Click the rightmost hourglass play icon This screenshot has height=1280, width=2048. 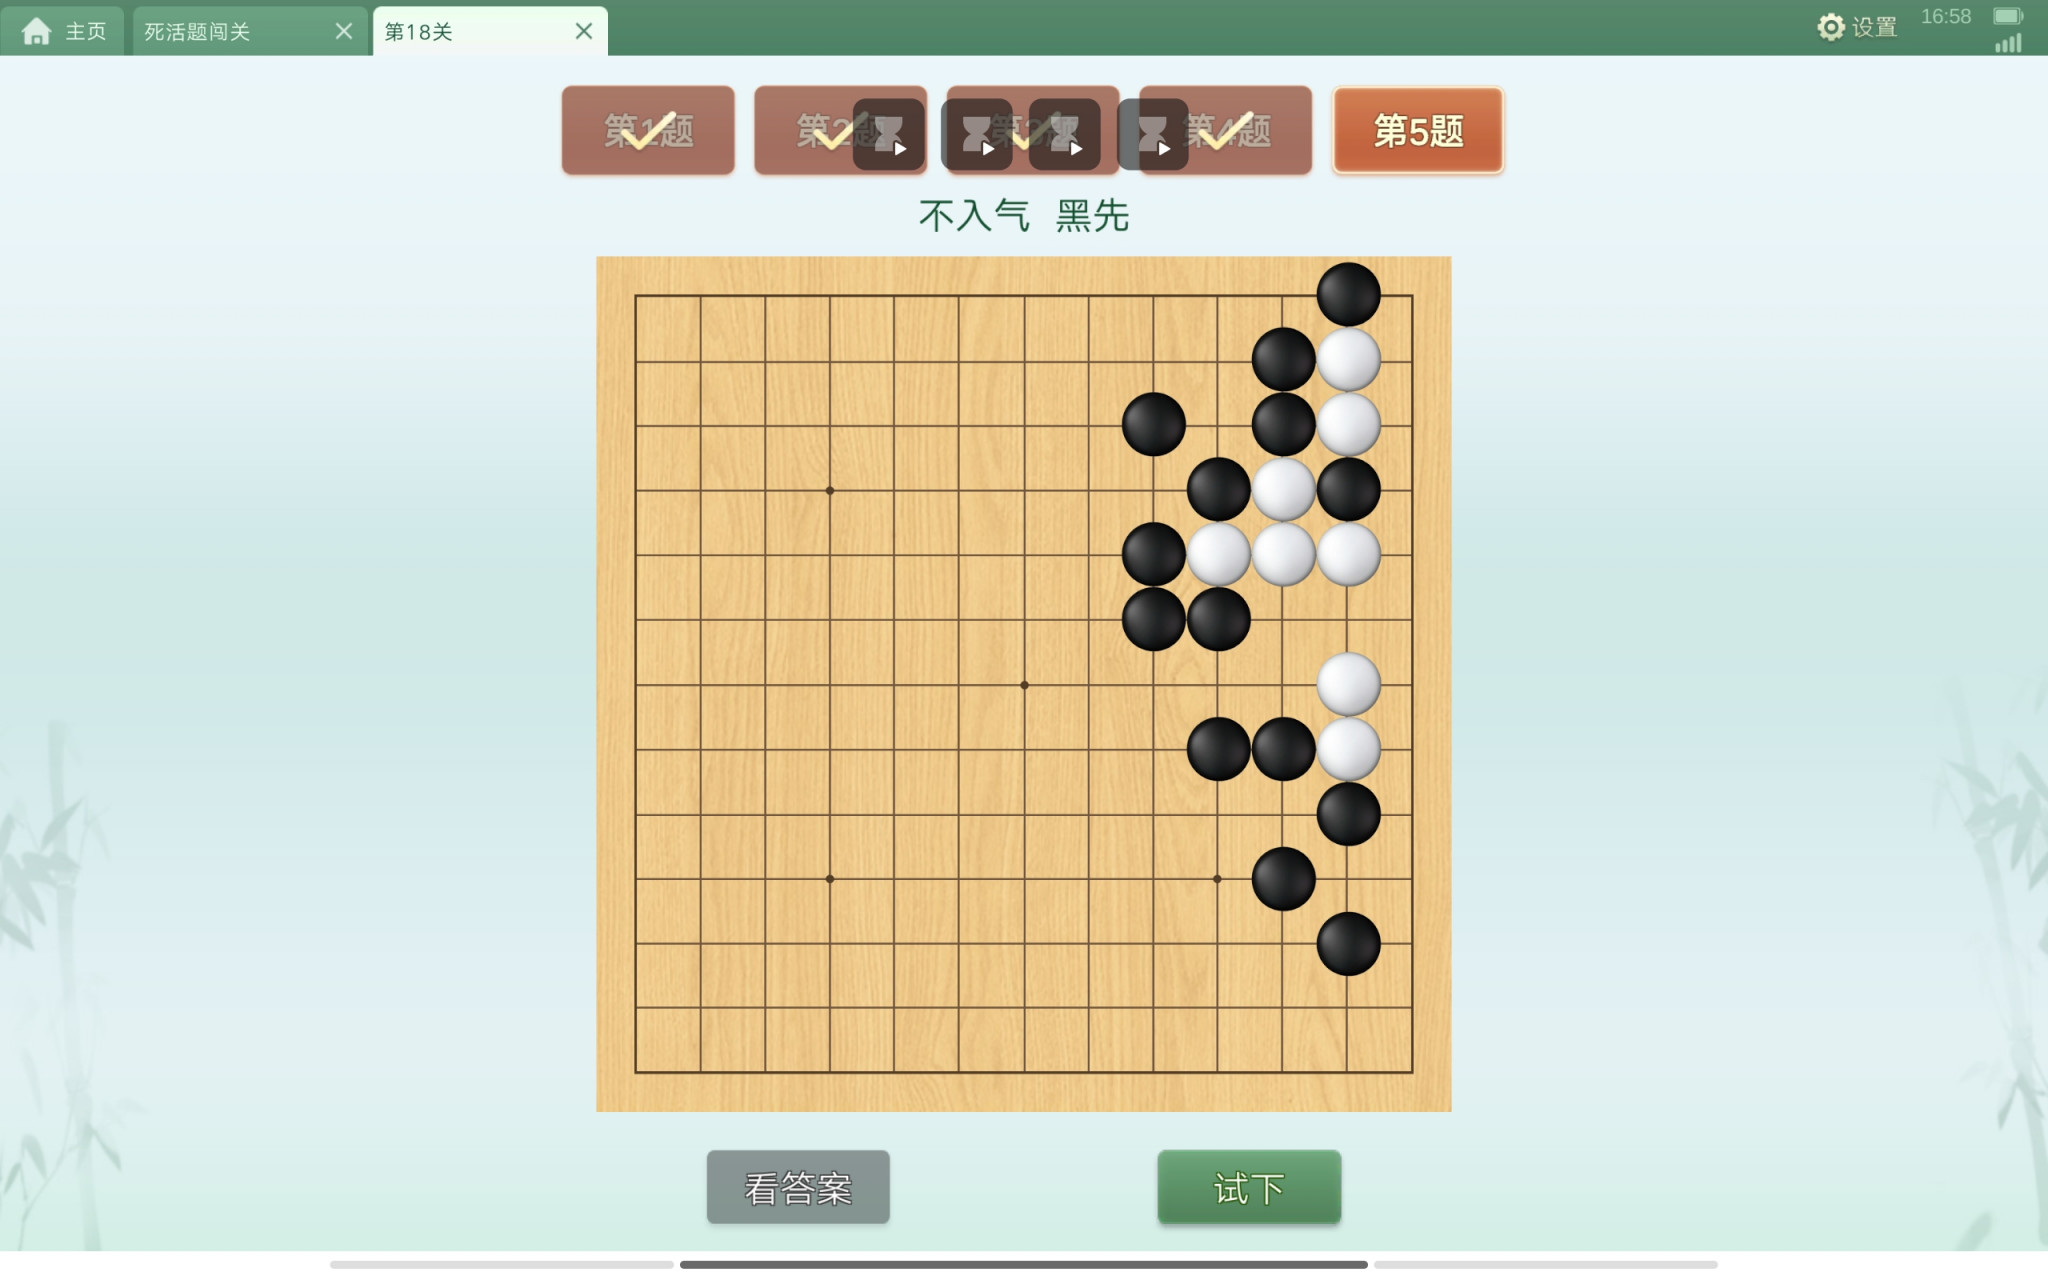1153,134
